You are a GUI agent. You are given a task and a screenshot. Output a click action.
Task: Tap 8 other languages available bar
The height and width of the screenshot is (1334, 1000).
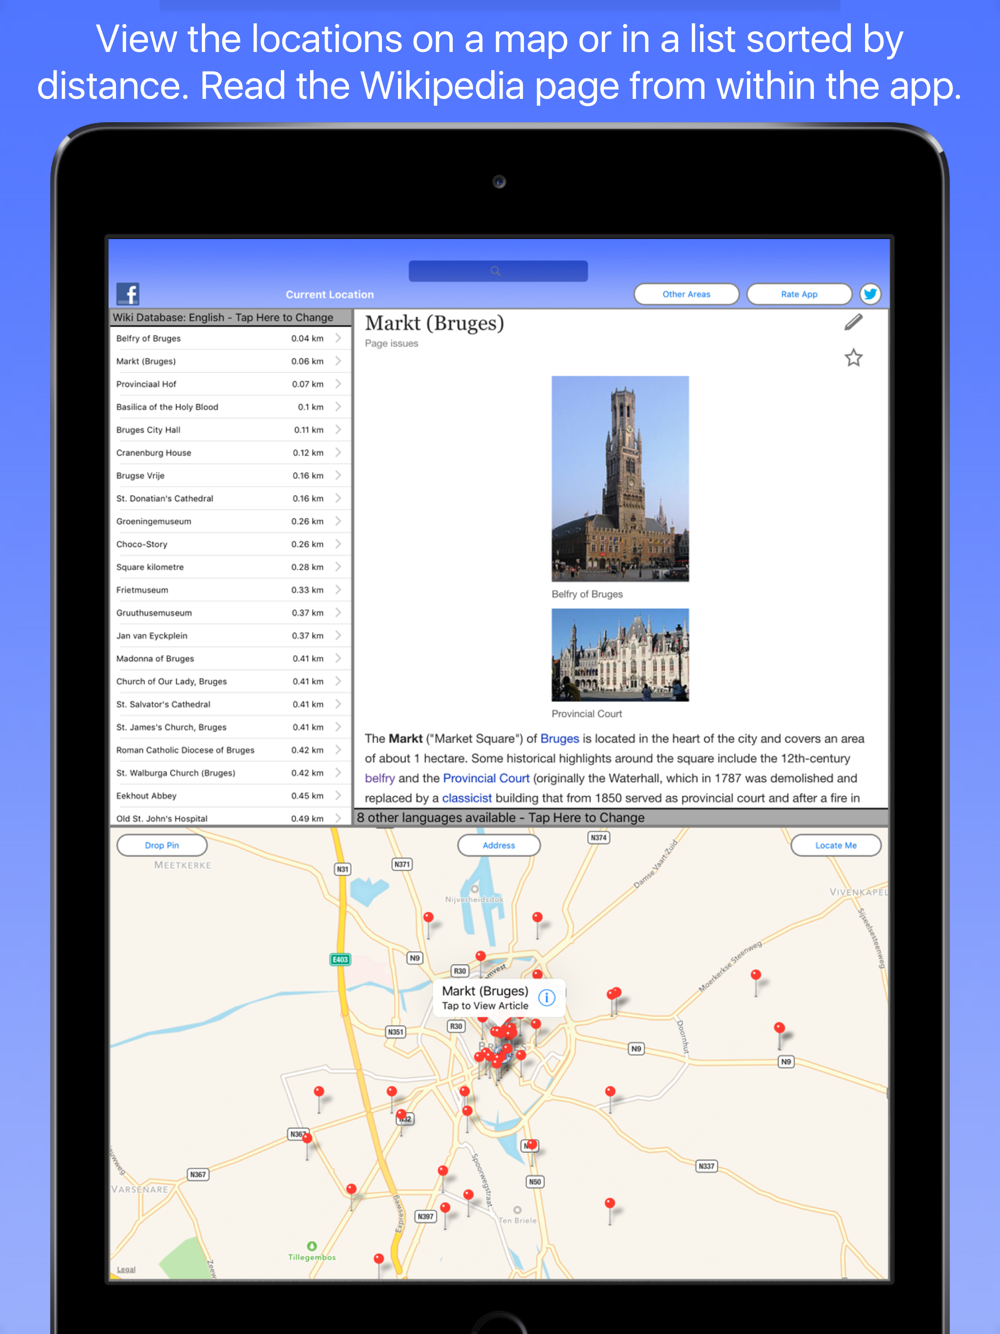coord(621,818)
